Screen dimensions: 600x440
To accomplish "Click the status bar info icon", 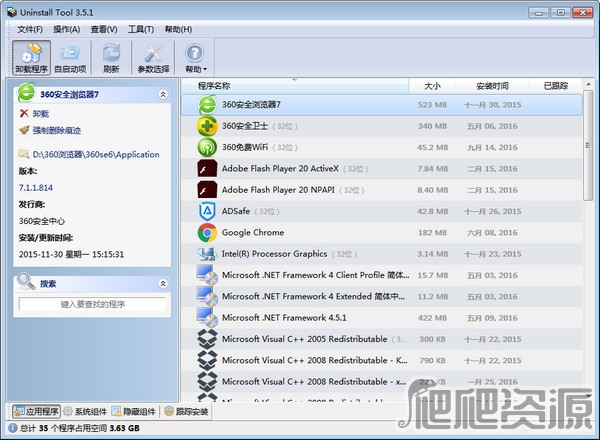I will [13, 428].
